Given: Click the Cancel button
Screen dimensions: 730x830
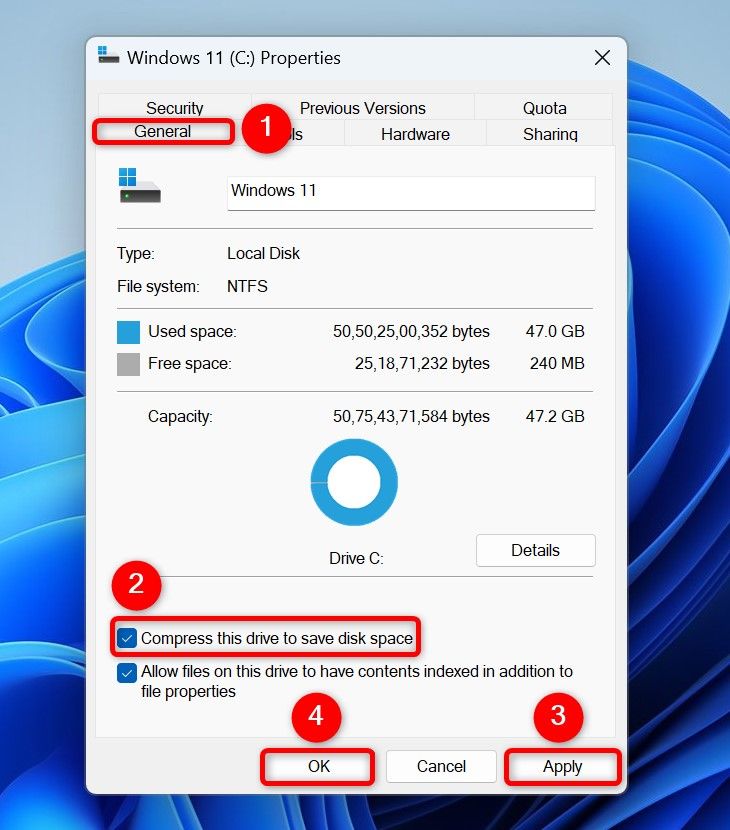Looking at the screenshot, I should point(441,766).
